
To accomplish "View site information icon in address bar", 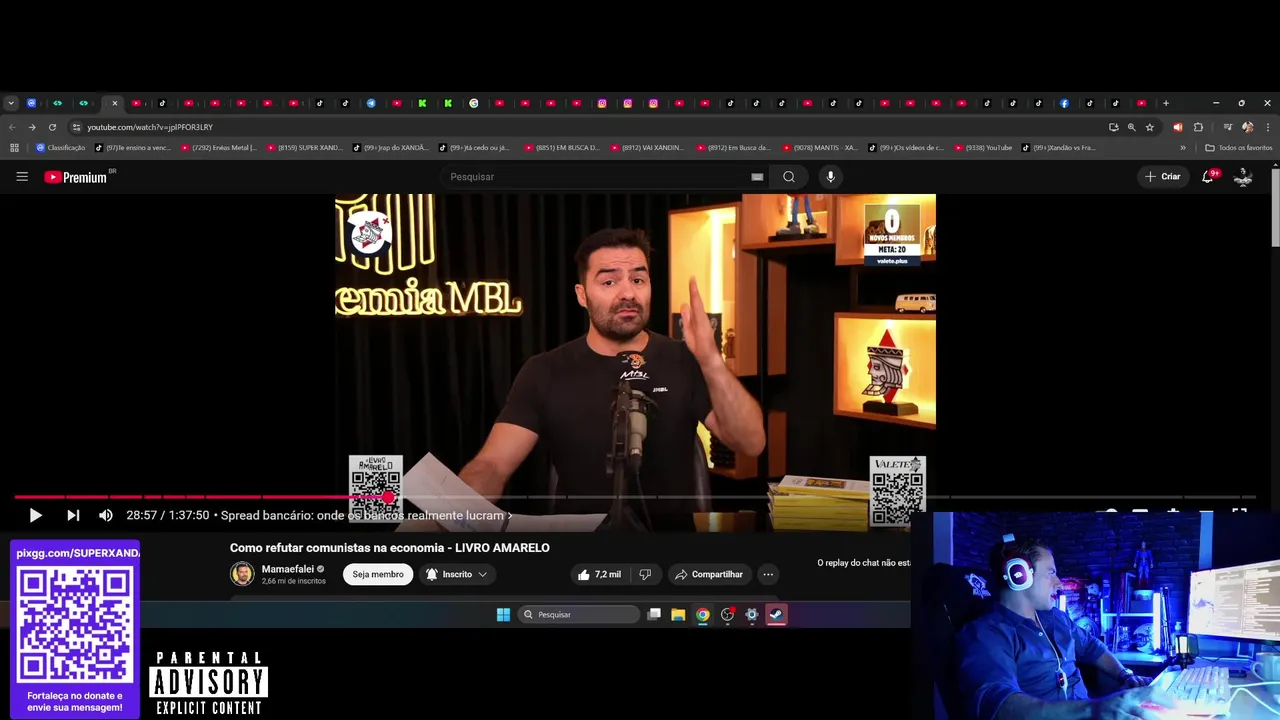I will pyautogui.click(x=76, y=127).
